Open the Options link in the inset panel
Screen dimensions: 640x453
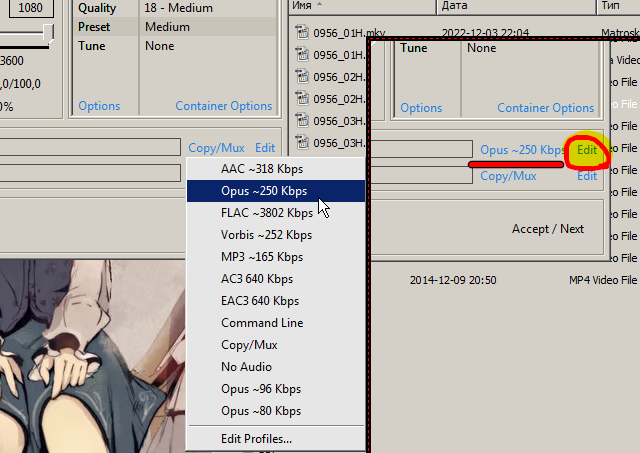click(x=421, y=108)
